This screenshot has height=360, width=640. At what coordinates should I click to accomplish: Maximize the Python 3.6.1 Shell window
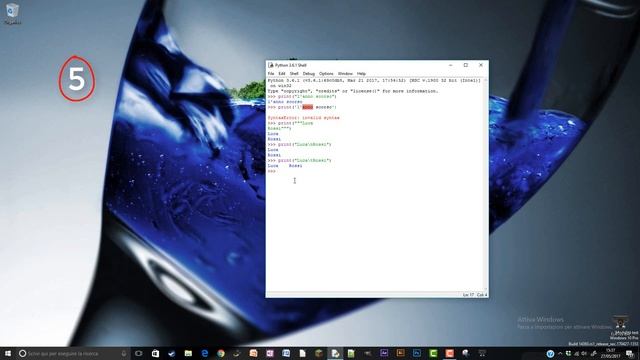click(x=466, y=65)
